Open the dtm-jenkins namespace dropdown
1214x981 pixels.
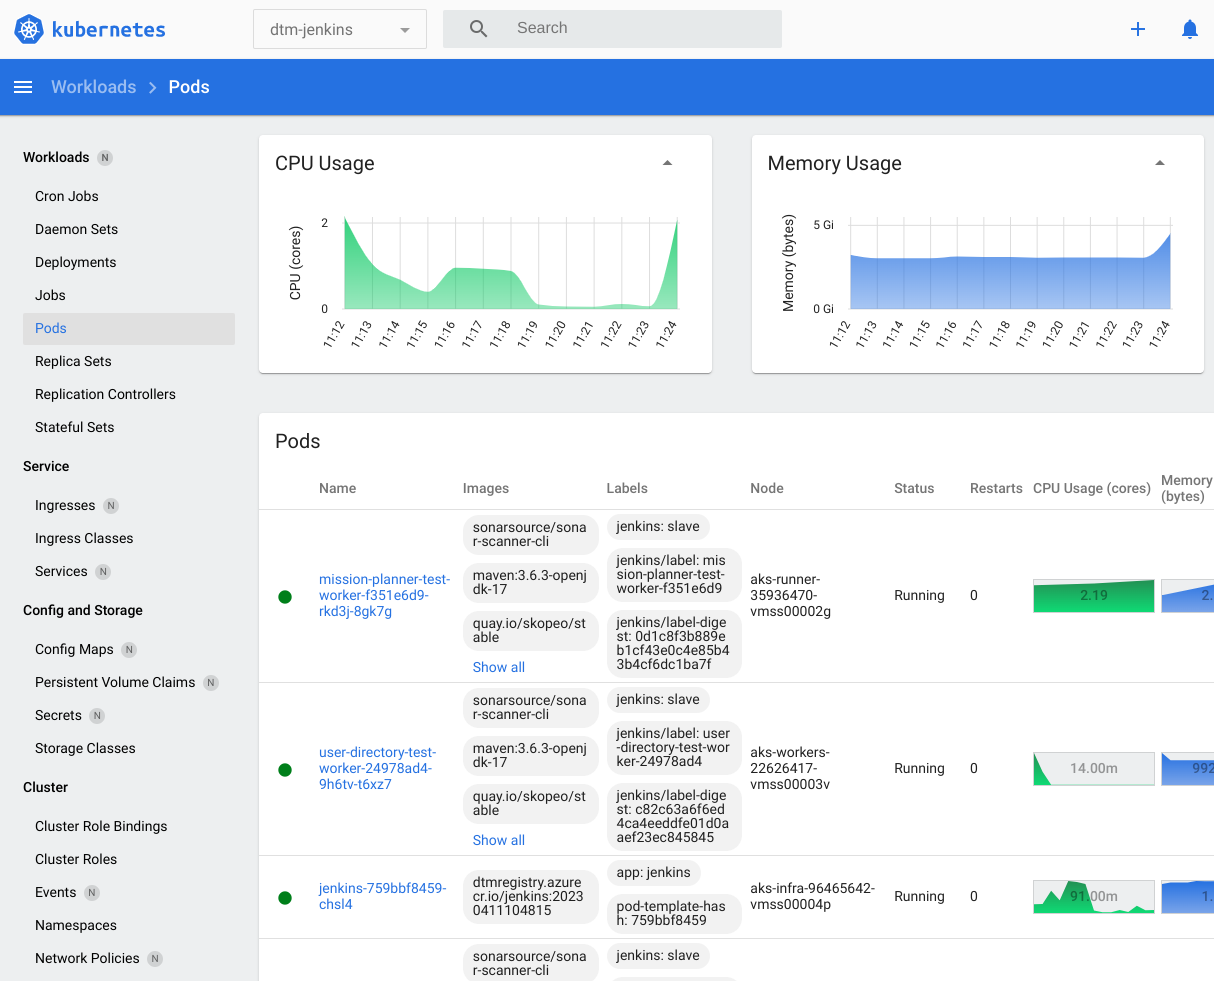(x=340, y=29)
